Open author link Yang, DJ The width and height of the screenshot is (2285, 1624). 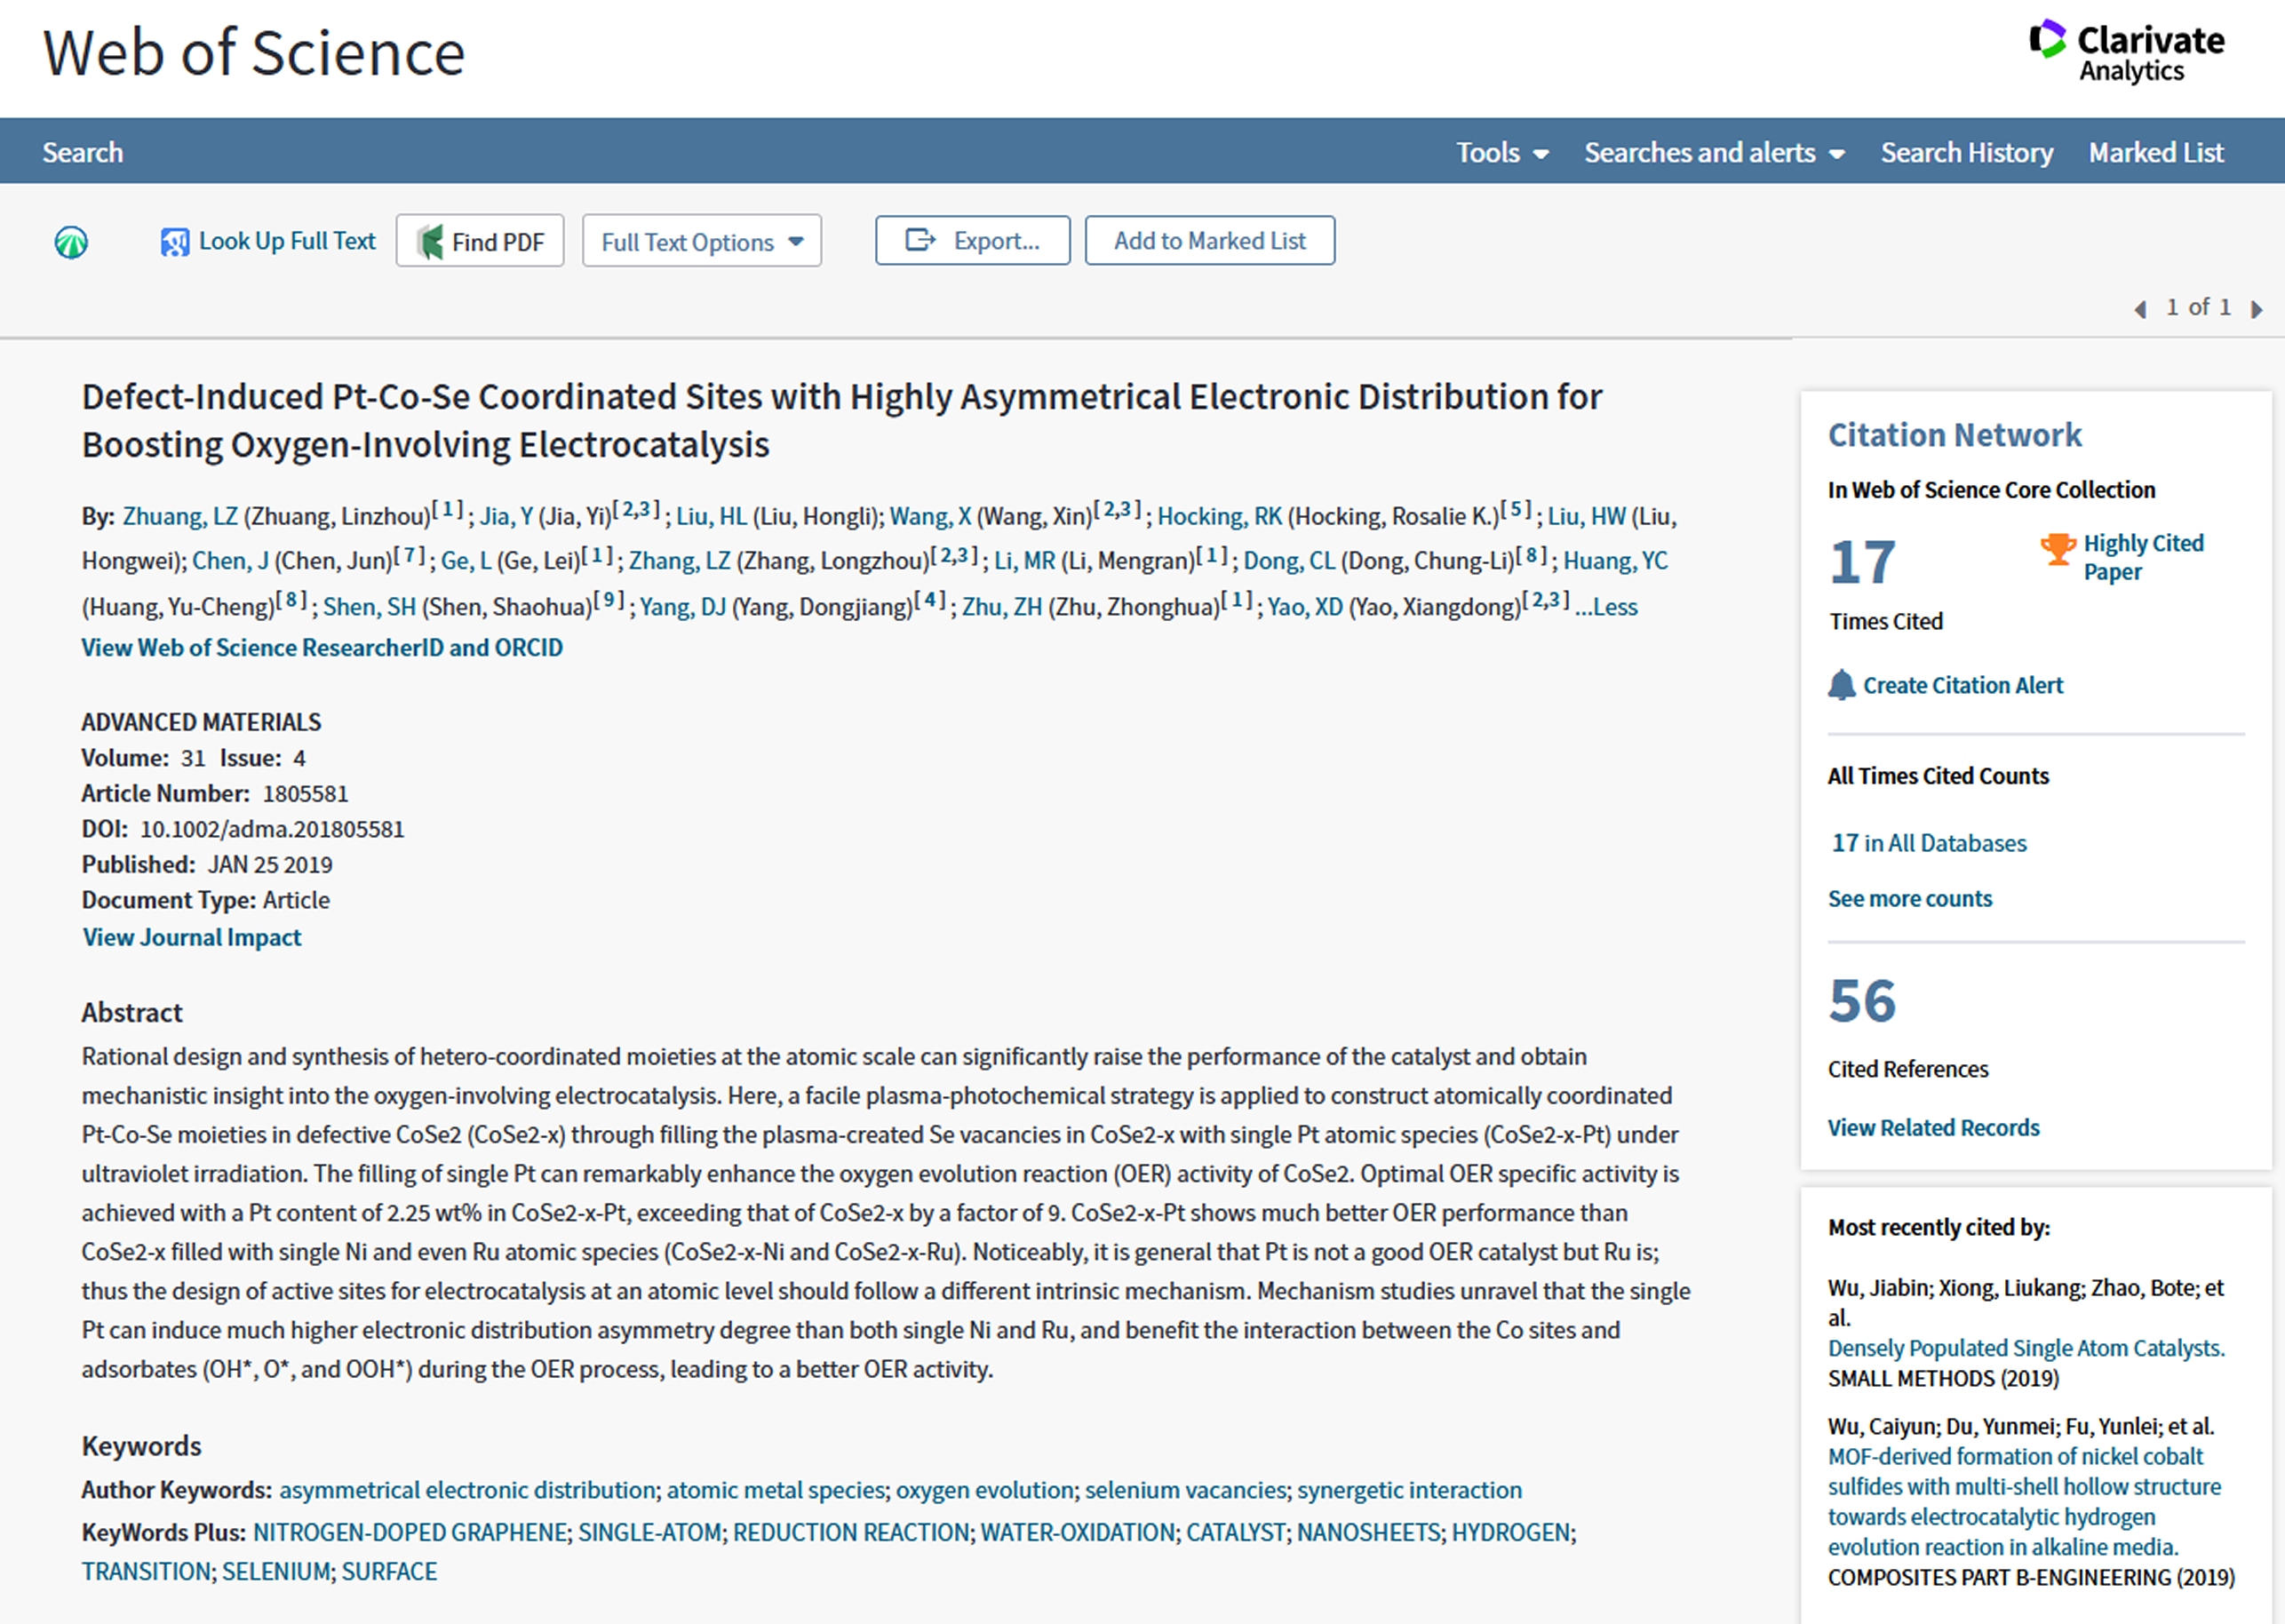(683, 607)
